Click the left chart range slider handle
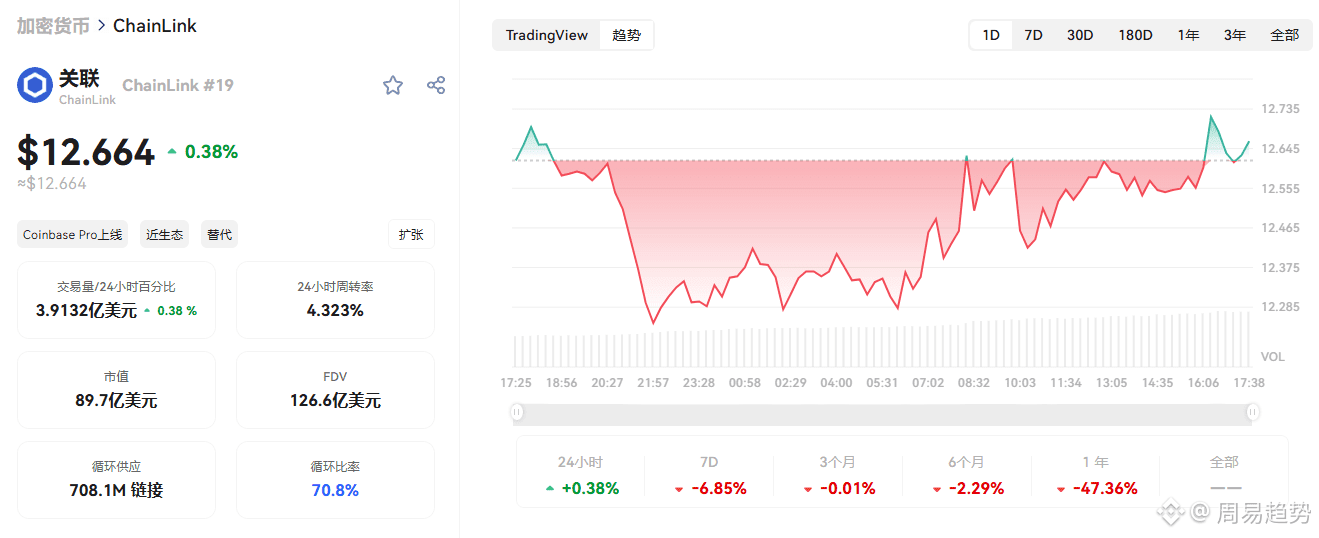The width and height of the screenshot is (1319, 538). [x=517, y=412]
